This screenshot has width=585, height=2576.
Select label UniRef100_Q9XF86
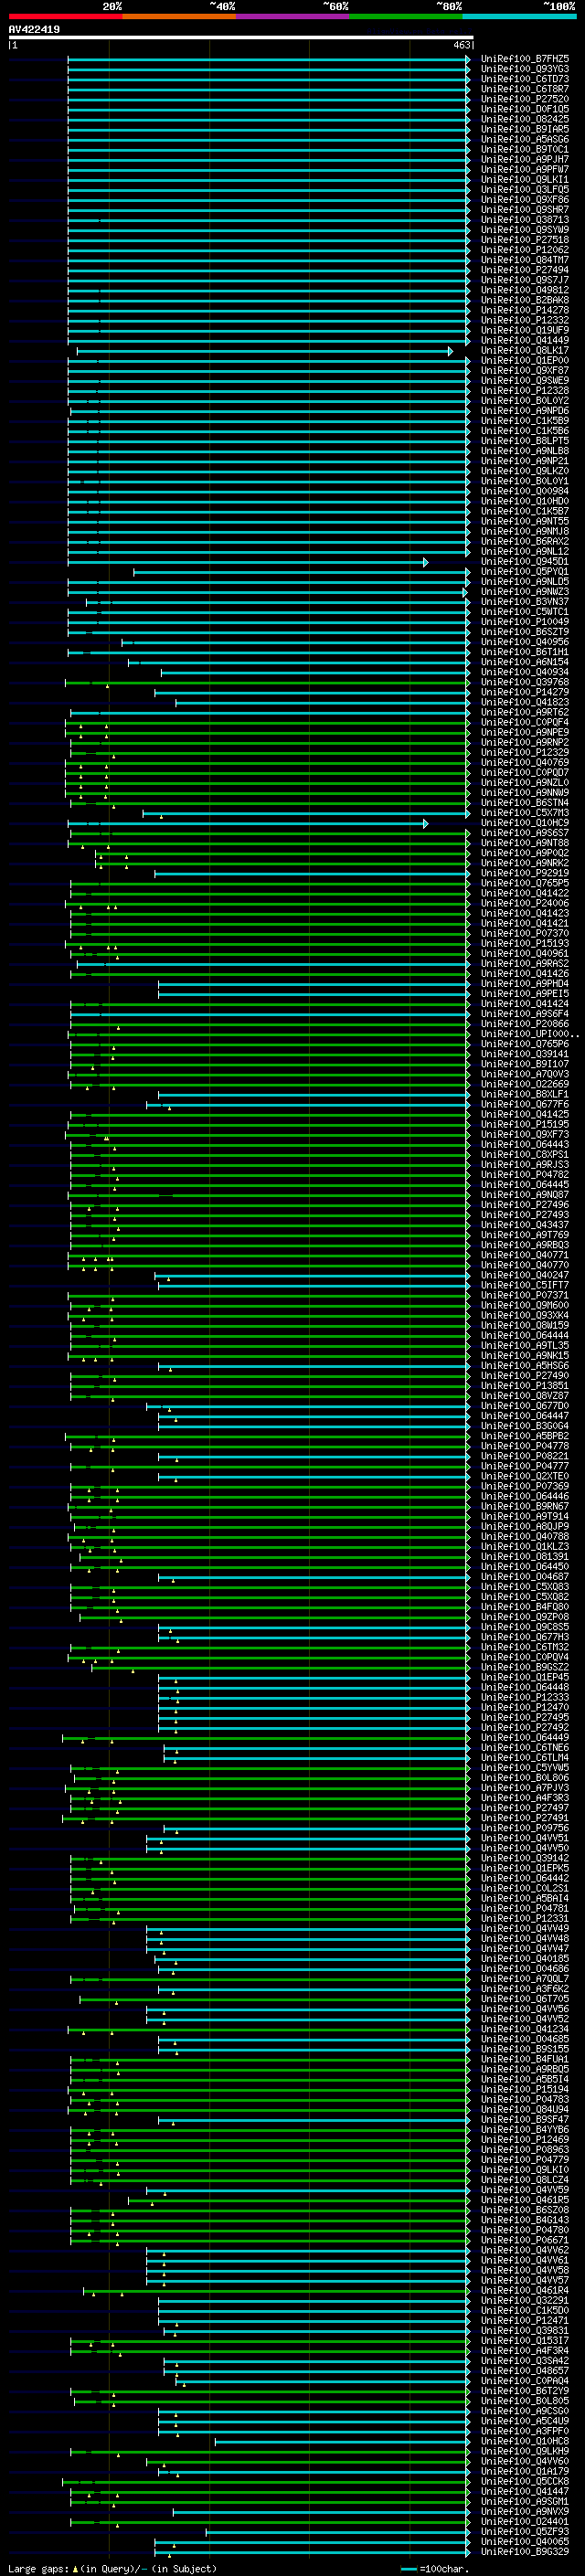click(524, 199)
